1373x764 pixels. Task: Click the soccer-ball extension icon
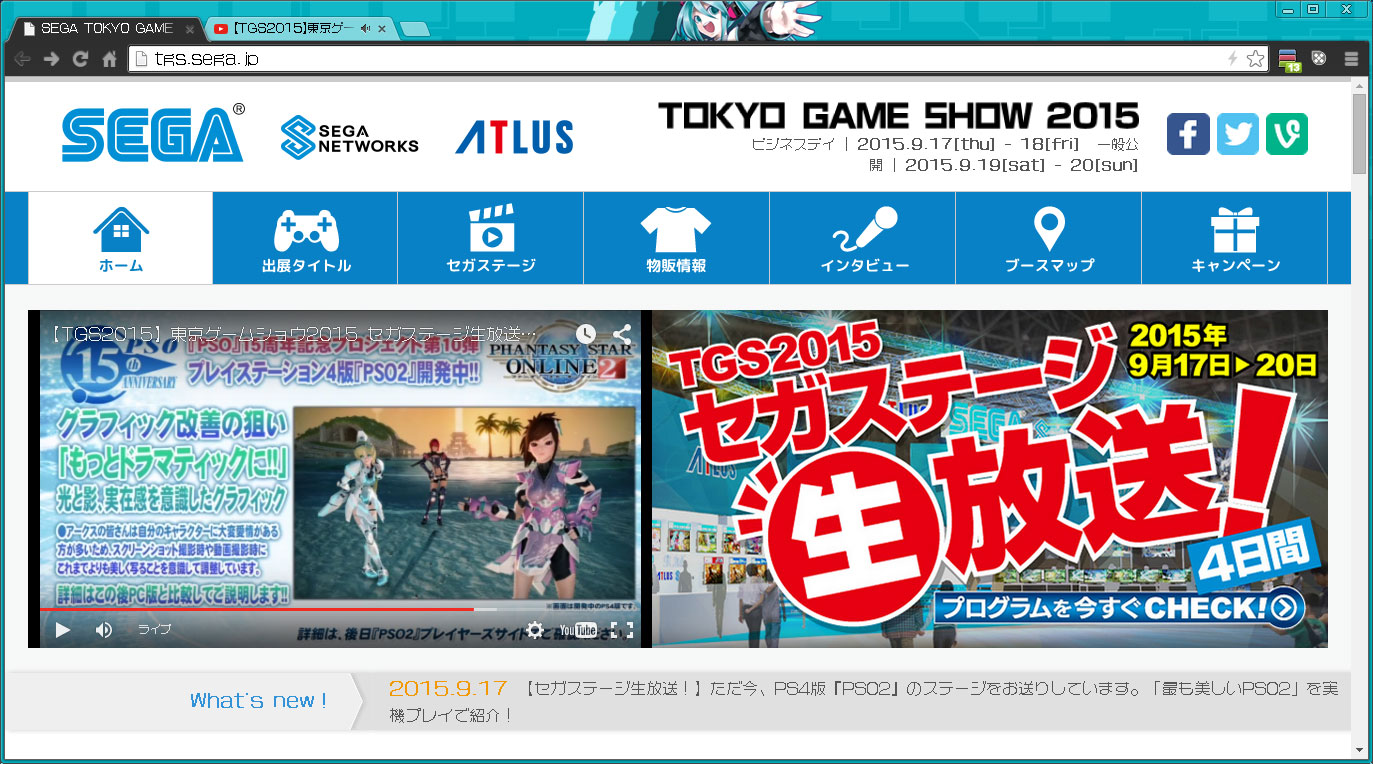pos(1320,59)
